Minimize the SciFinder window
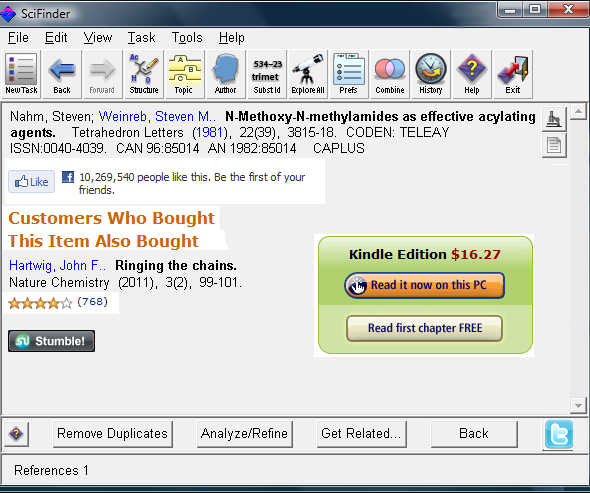 pyautogui.click(x=510, y=9)
